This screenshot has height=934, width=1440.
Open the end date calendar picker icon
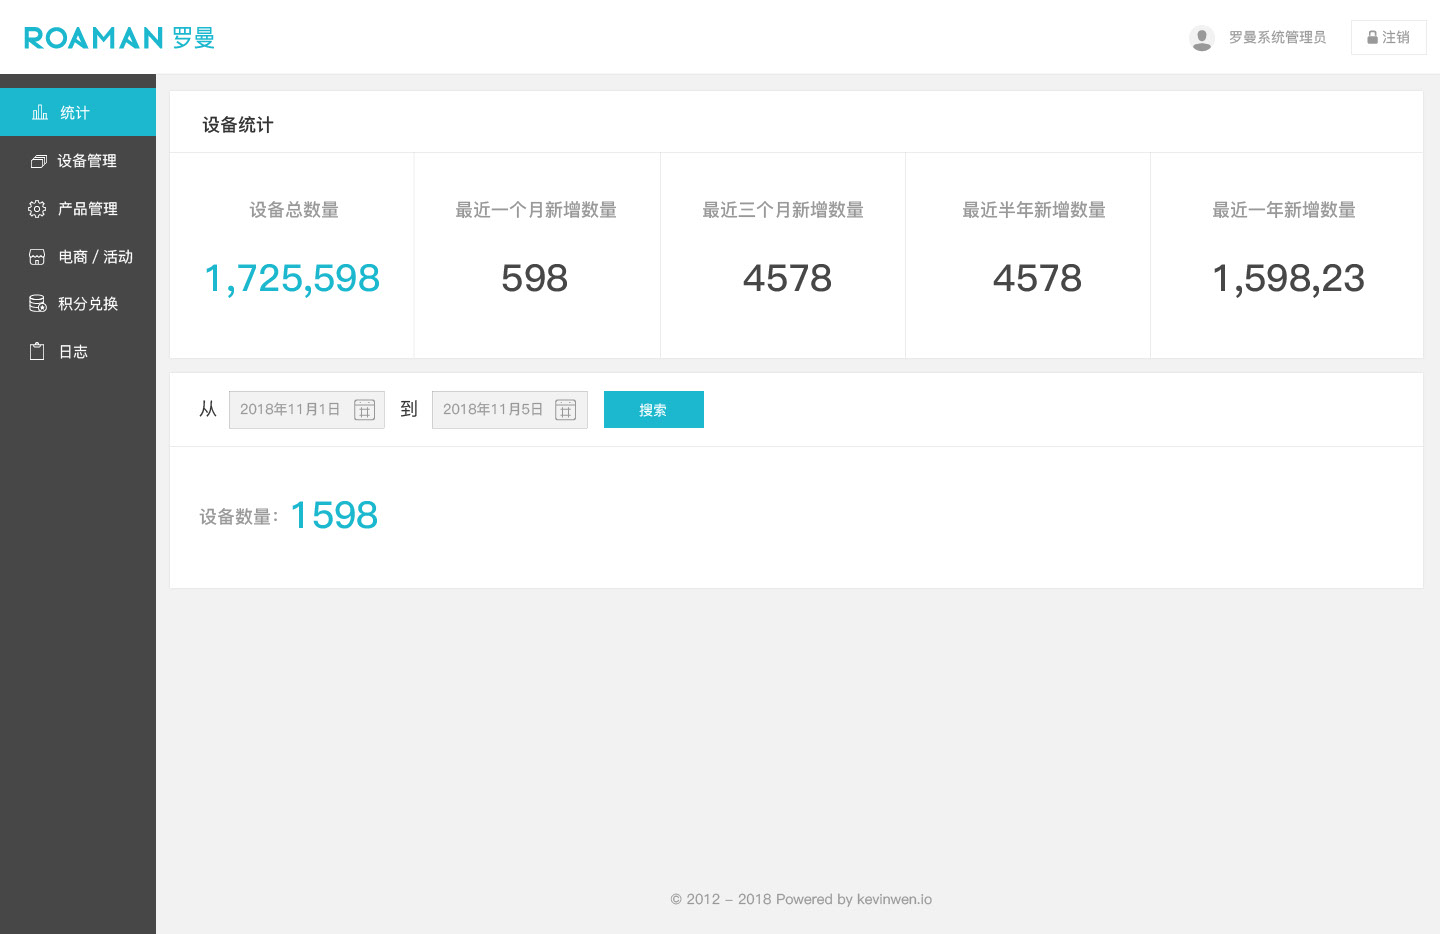tap(566, 410)
